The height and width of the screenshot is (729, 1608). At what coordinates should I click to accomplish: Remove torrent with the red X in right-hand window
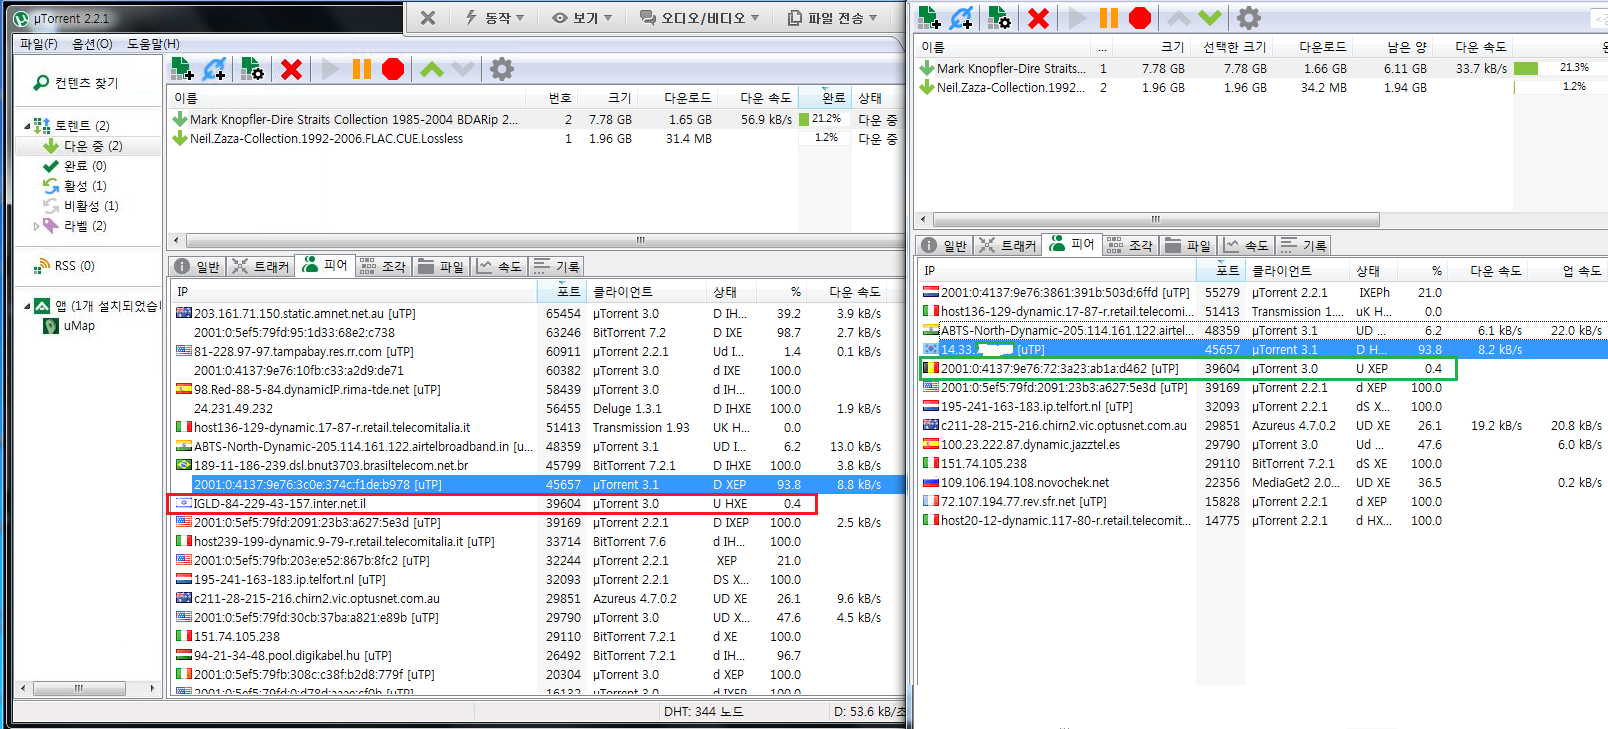pos(1038,17)
